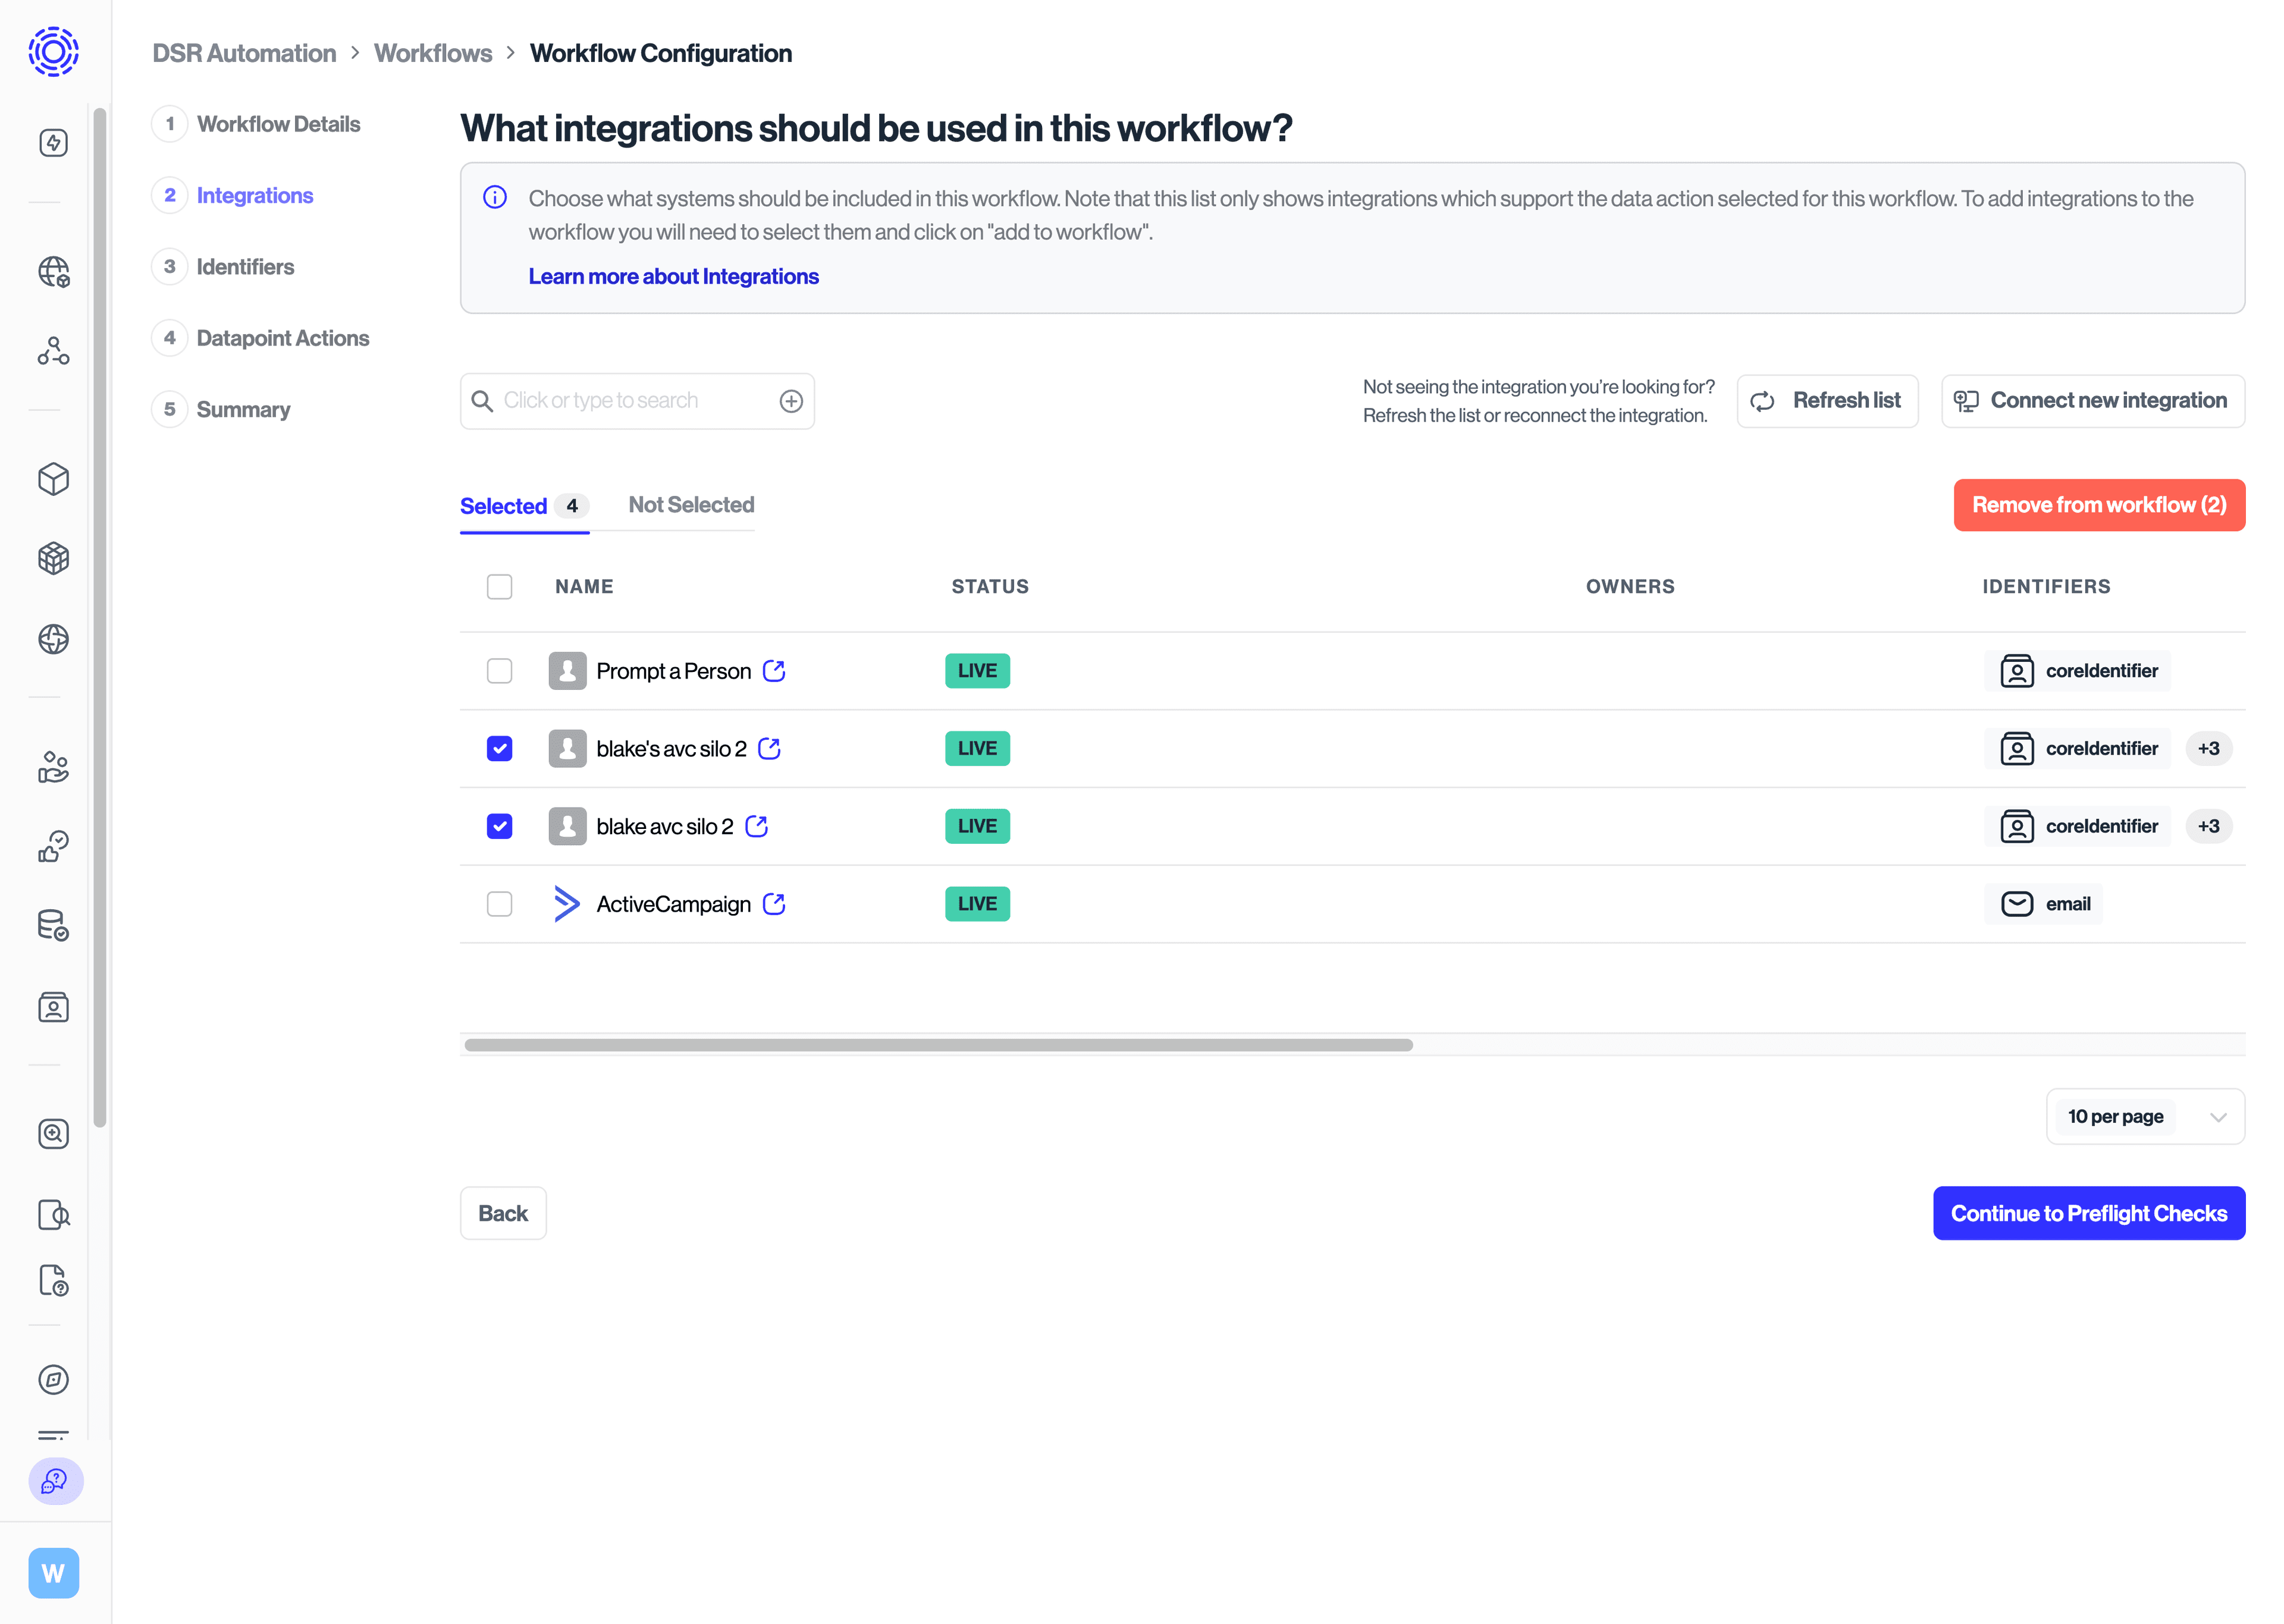Select the cube icon in left sidebar

[x=53, y=479]
